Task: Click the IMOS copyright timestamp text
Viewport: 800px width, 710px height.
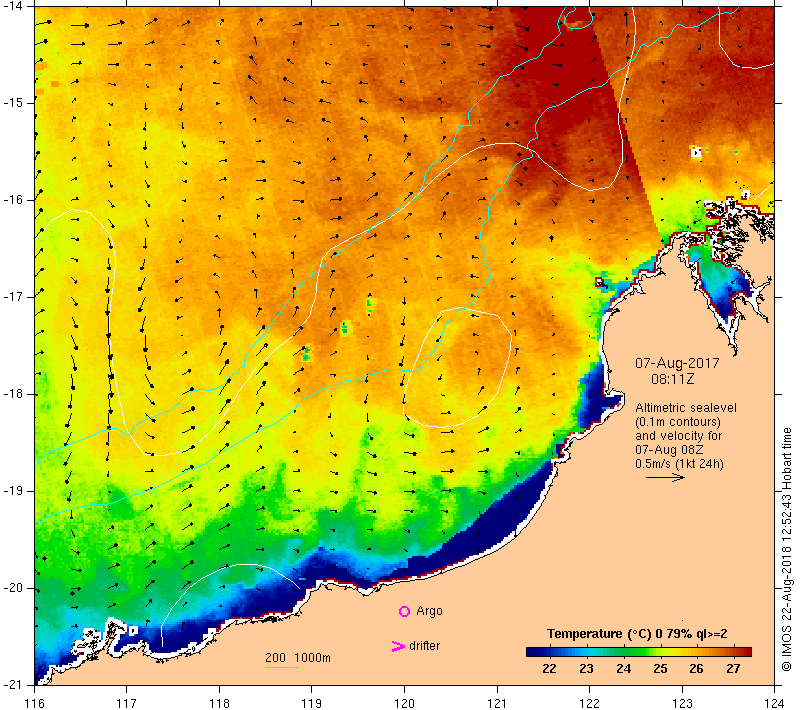Action: pos(786,549)
